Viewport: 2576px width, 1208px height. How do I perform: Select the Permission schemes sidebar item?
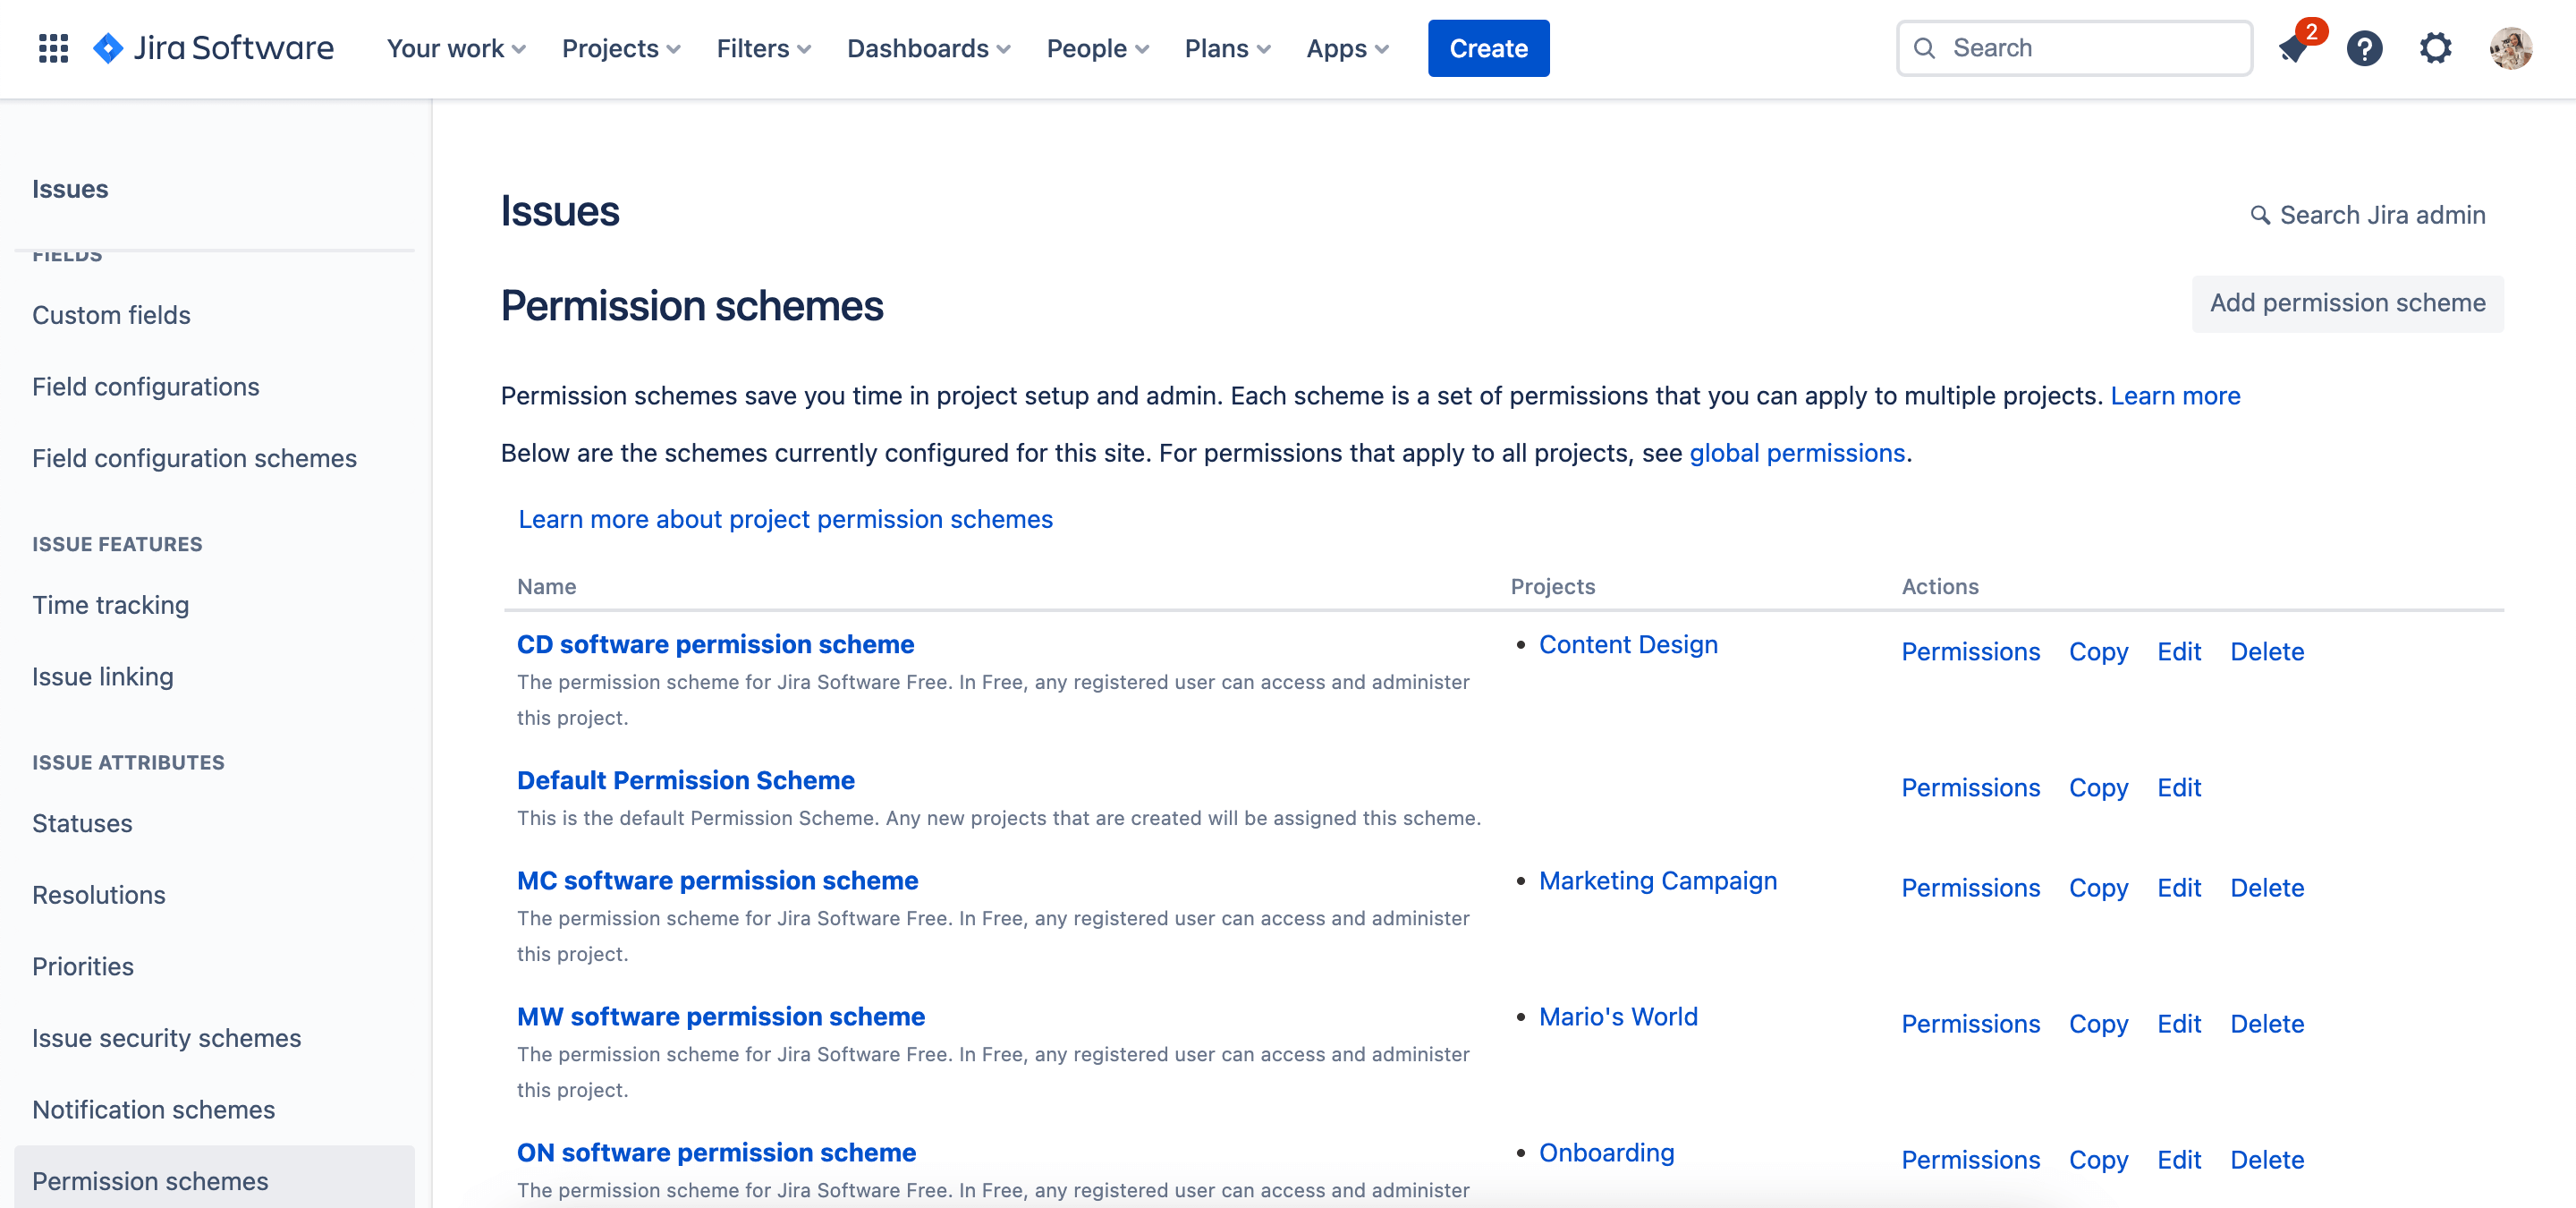[x=149, y=1178]
